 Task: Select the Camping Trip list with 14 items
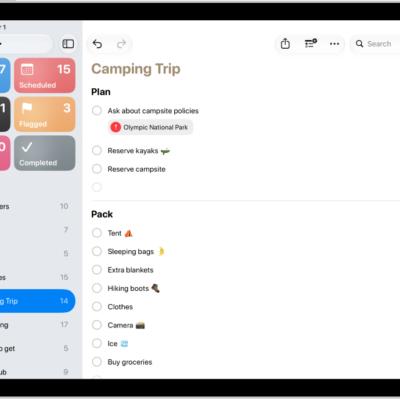(37, 301)
